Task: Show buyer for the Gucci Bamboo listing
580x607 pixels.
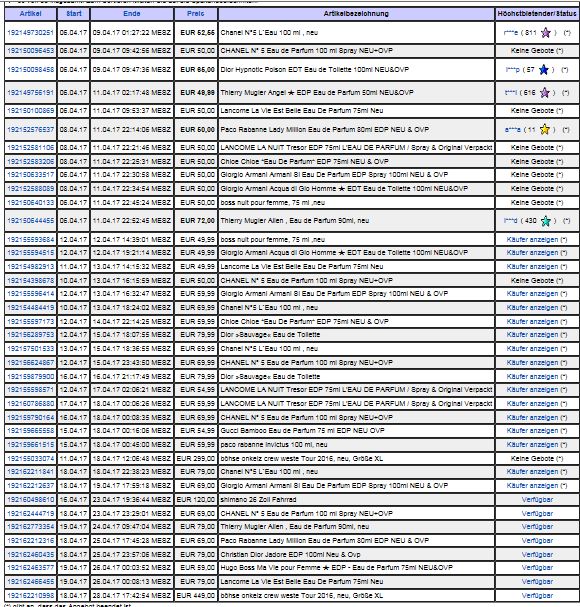Action: coord(532,430)
